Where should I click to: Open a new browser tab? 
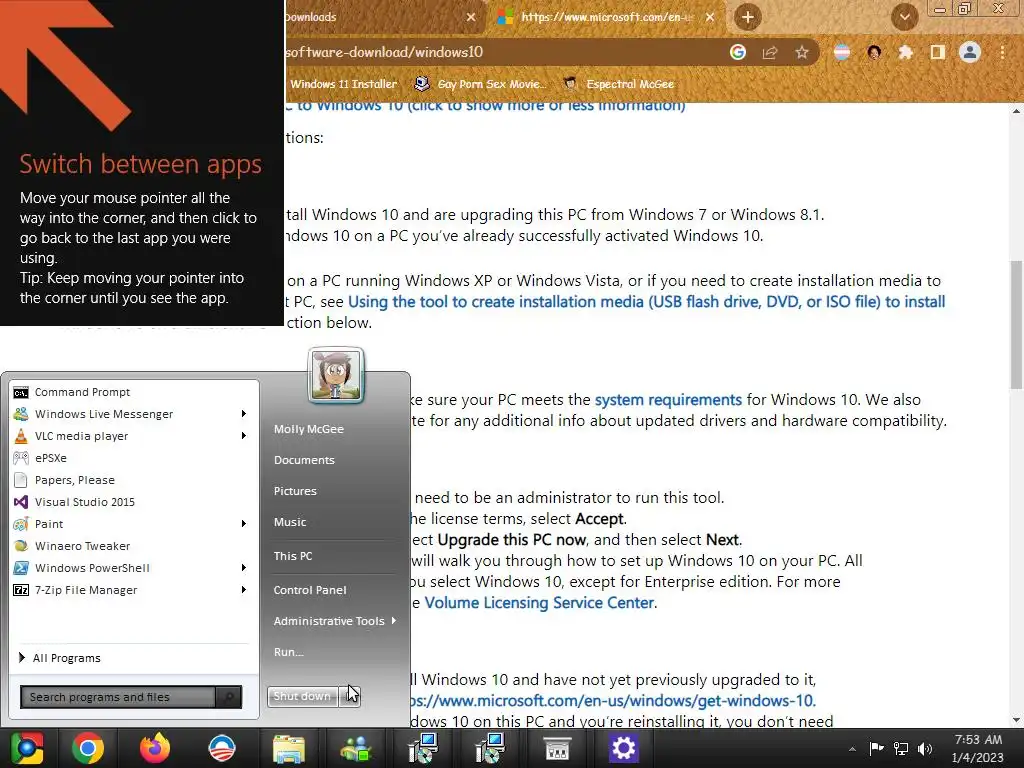[748, 17]
